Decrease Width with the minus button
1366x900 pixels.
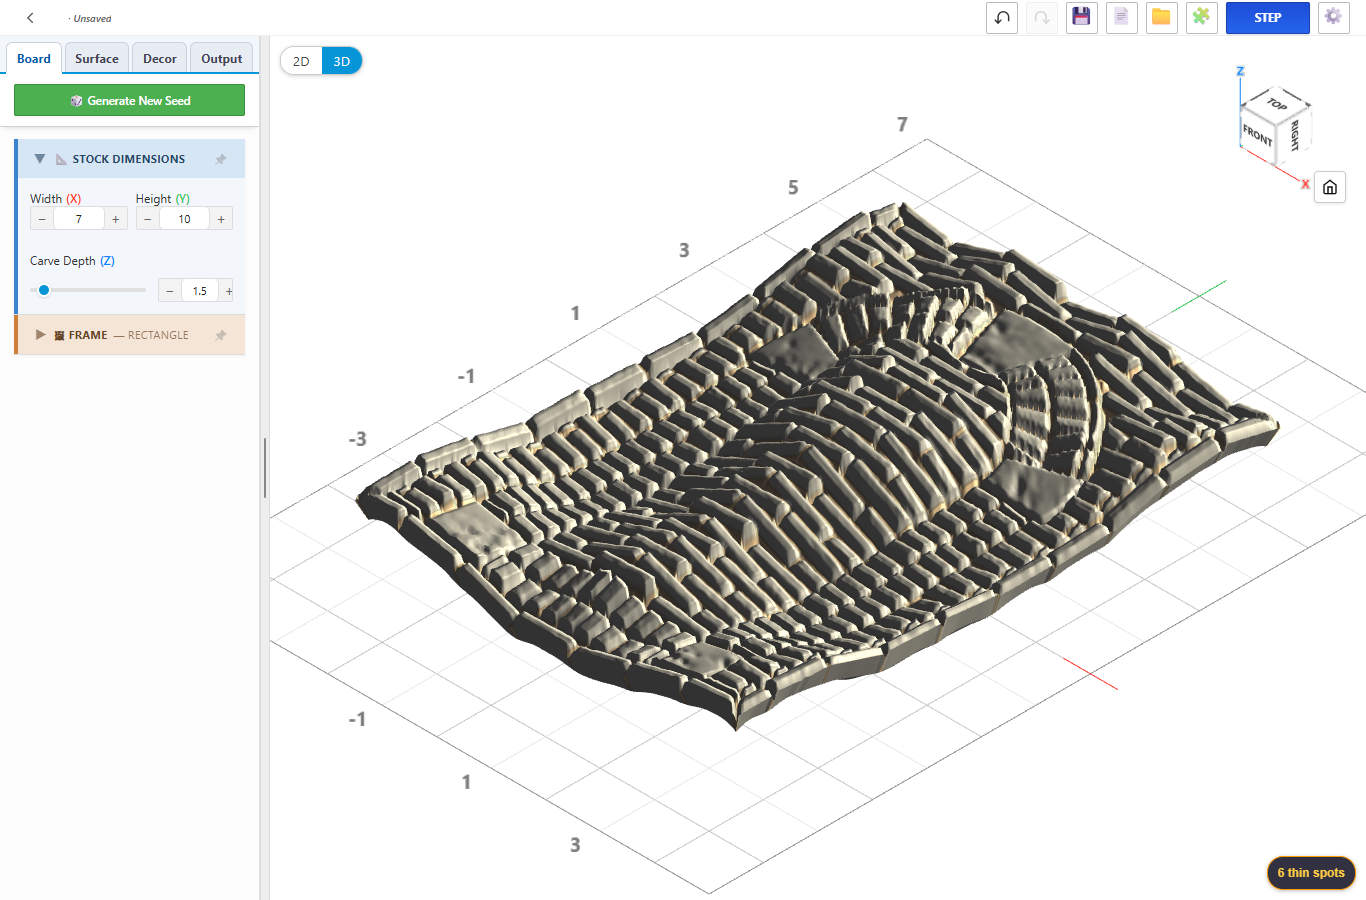pyautogui.click(x=42, y=219)
